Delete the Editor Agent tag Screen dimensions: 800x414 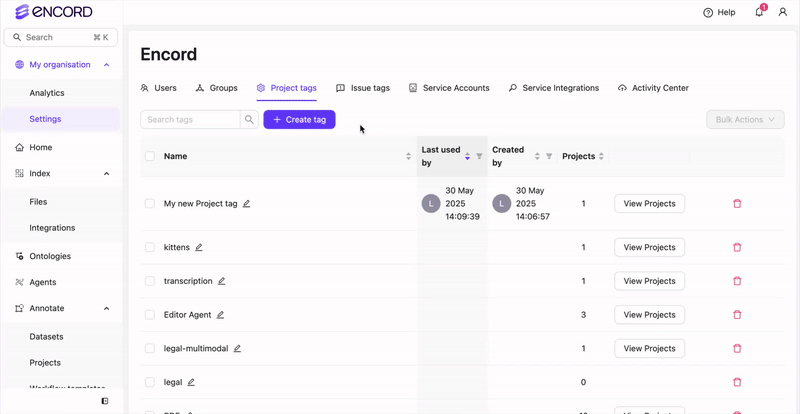tap(737, 315)
